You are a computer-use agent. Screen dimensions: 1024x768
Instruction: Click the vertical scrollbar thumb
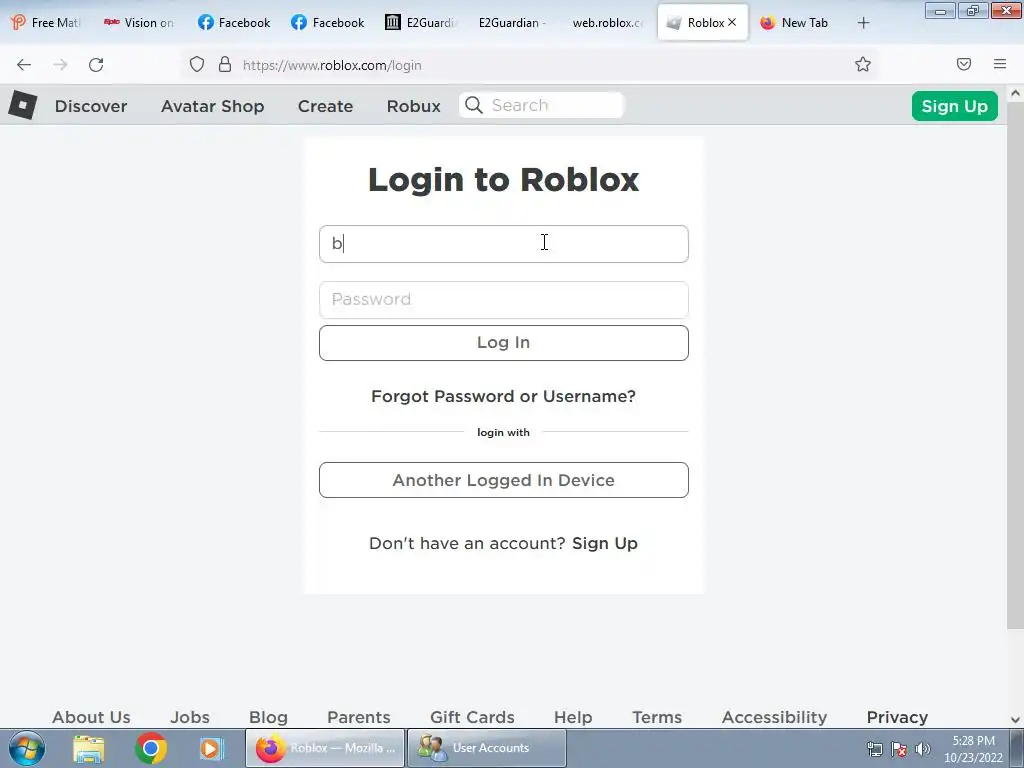click(1015, 366)
